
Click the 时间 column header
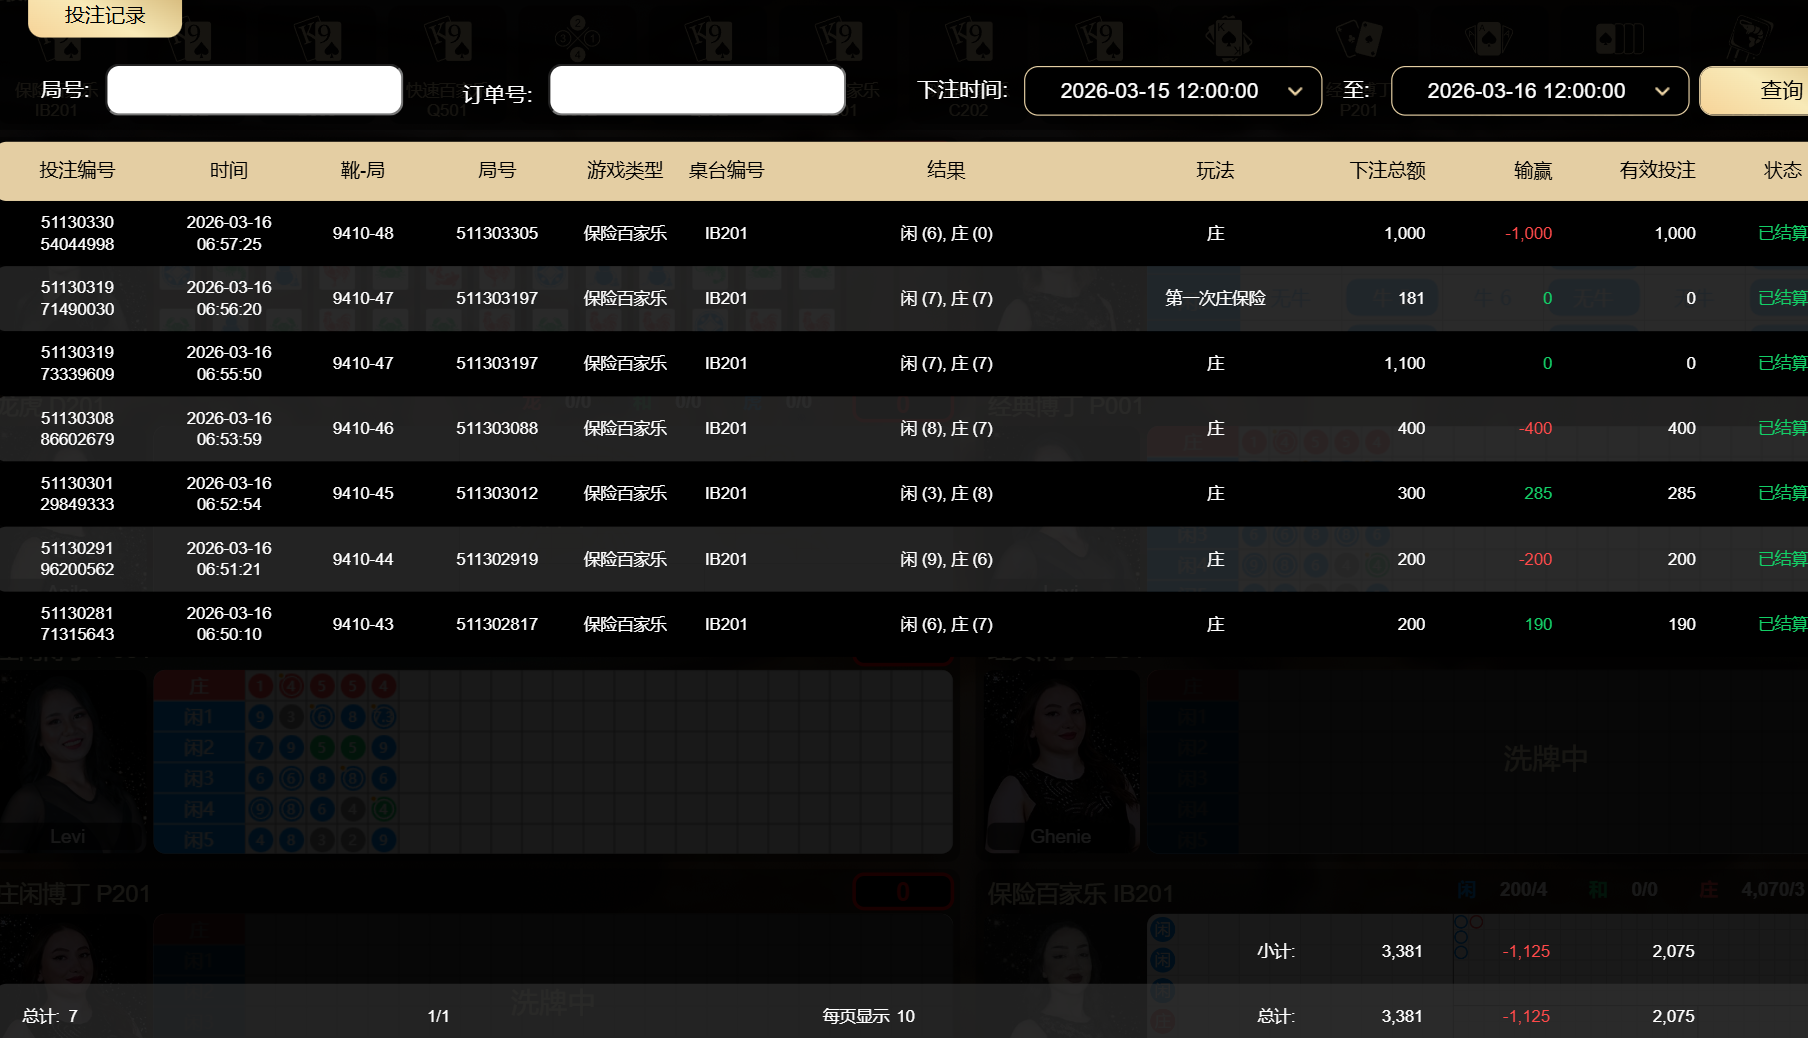229,171
